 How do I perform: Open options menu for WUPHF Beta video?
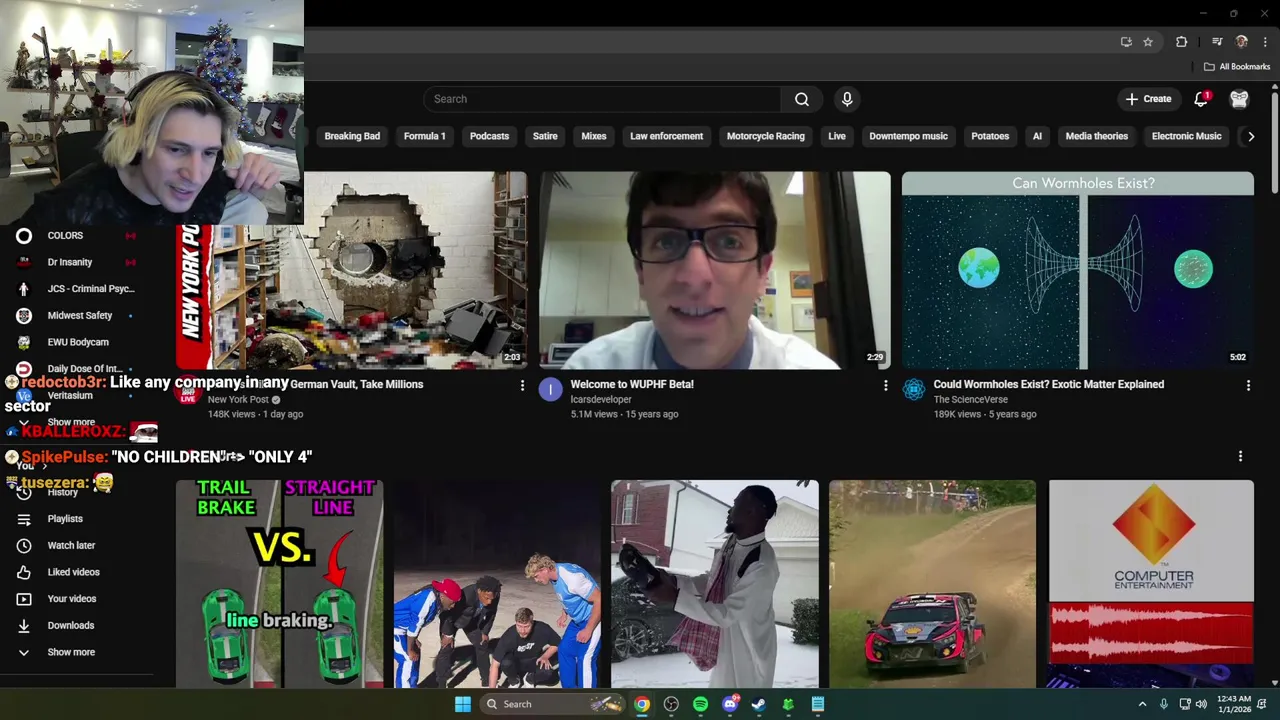point(885,385)
